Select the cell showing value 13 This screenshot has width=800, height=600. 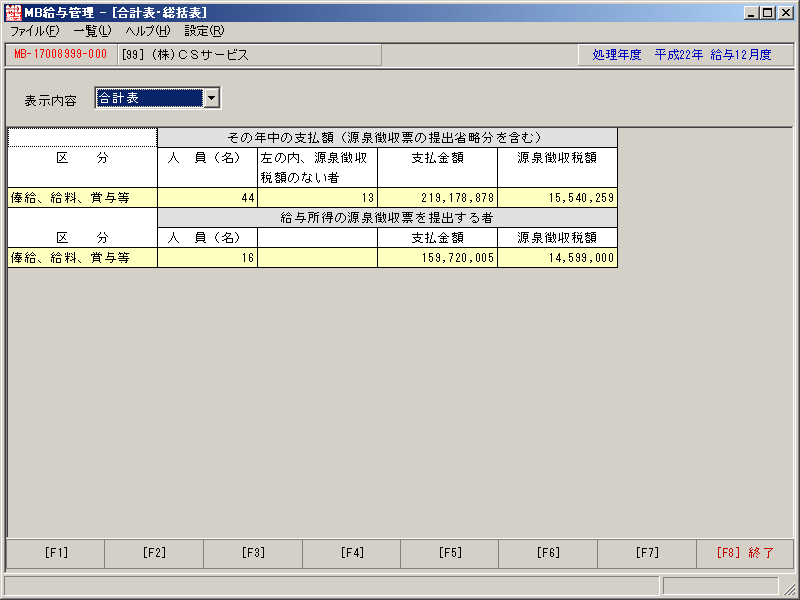[317, 198]
